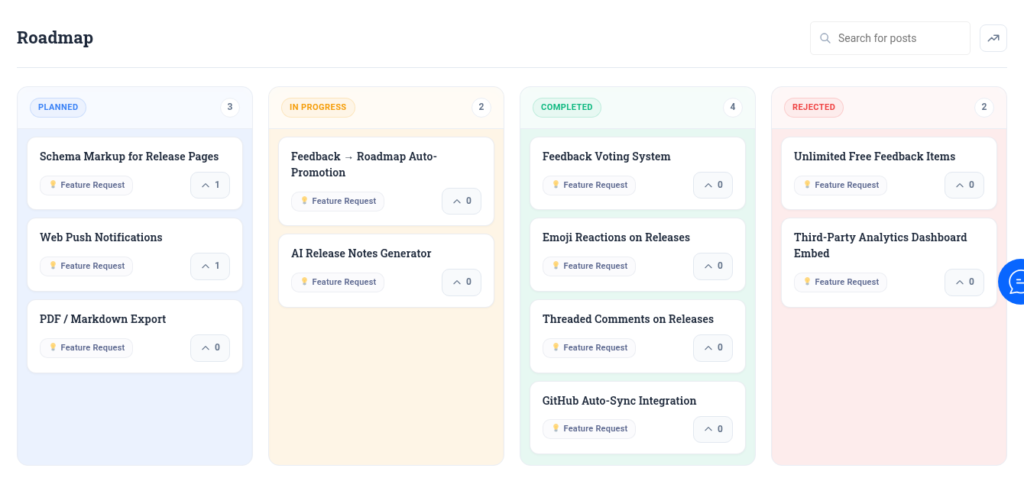Viewport: 1024px width, 481px height.
Task: Click Feature Request tag on Third-Party Analytics card
Action: point(840,283)
